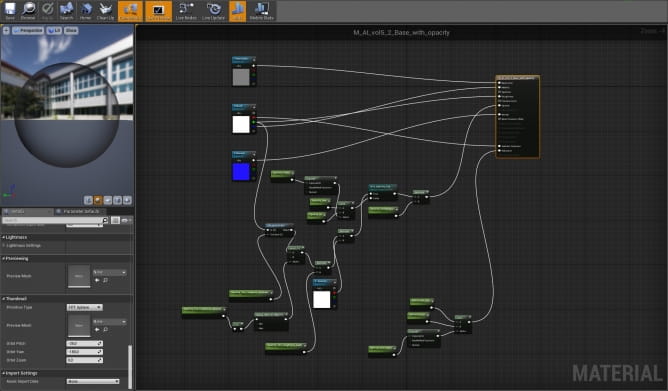Screen dimensions: 668x391
Task: Open the property matrix grid icon
Action: [115, 220]
